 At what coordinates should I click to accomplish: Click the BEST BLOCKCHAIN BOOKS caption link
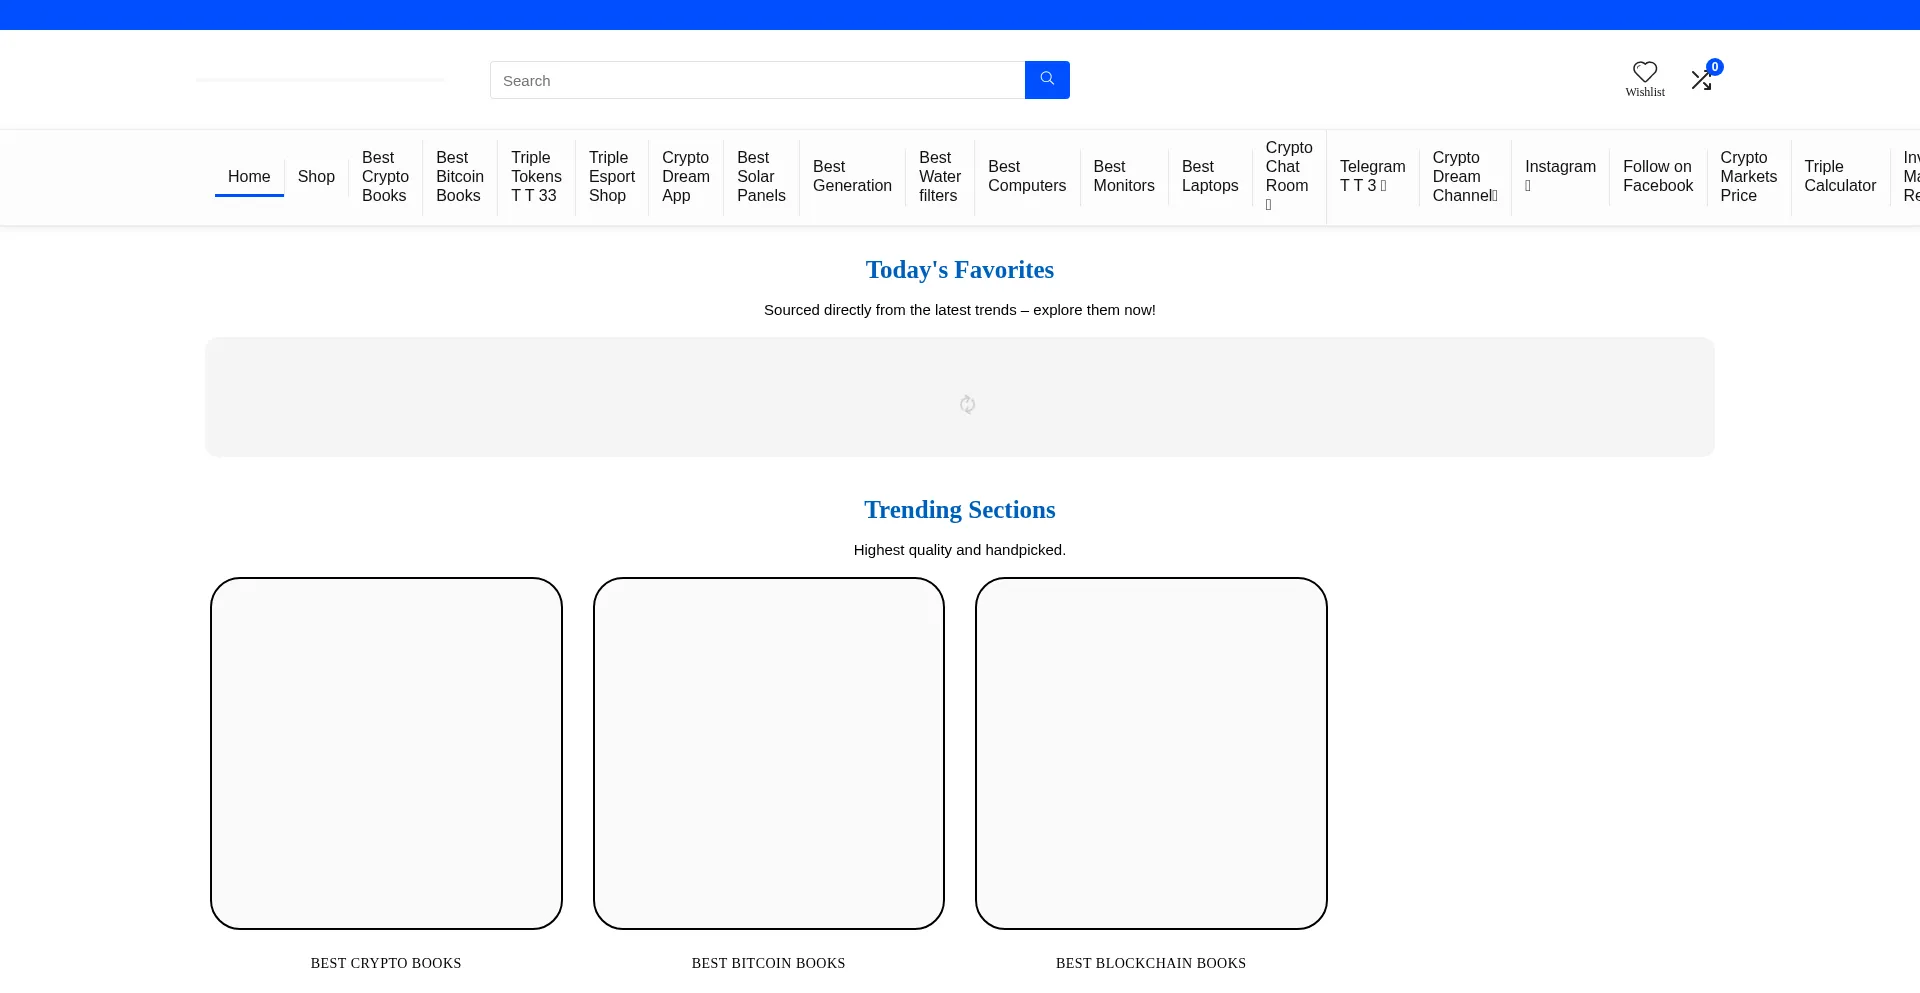[1150, 963]
